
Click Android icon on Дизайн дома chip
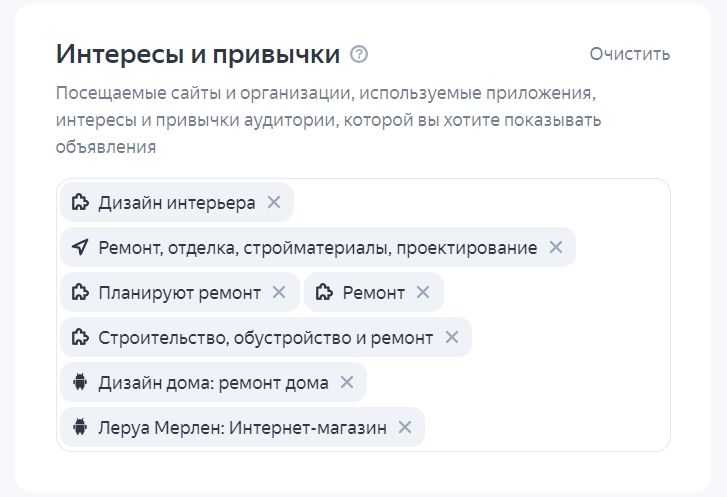80,382
